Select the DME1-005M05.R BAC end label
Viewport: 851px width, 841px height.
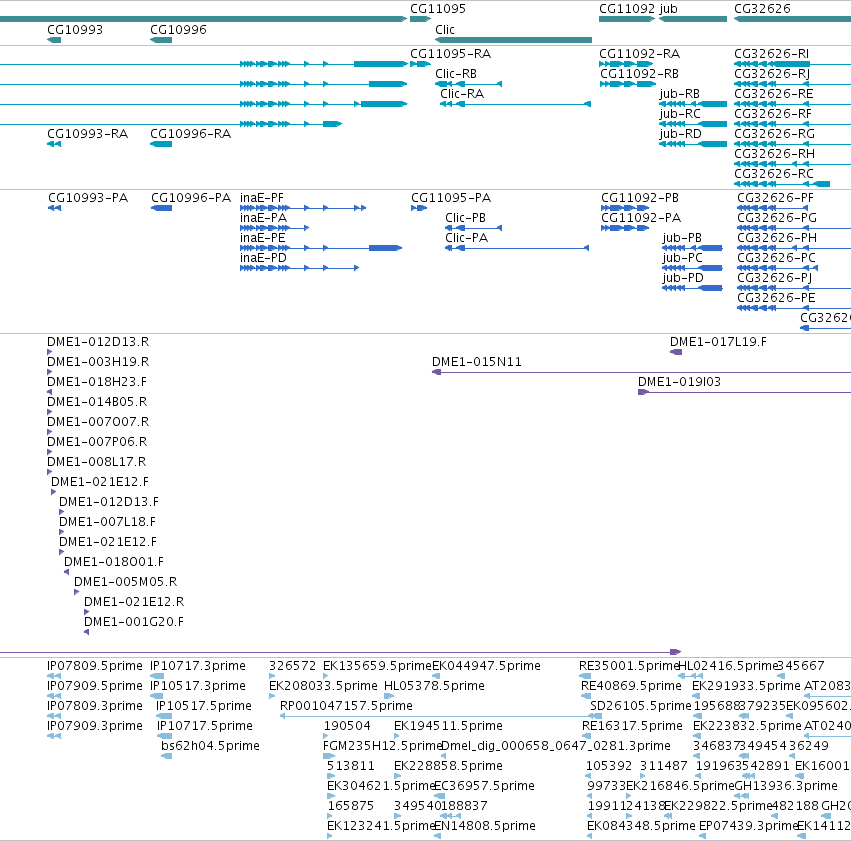[125, 582]
